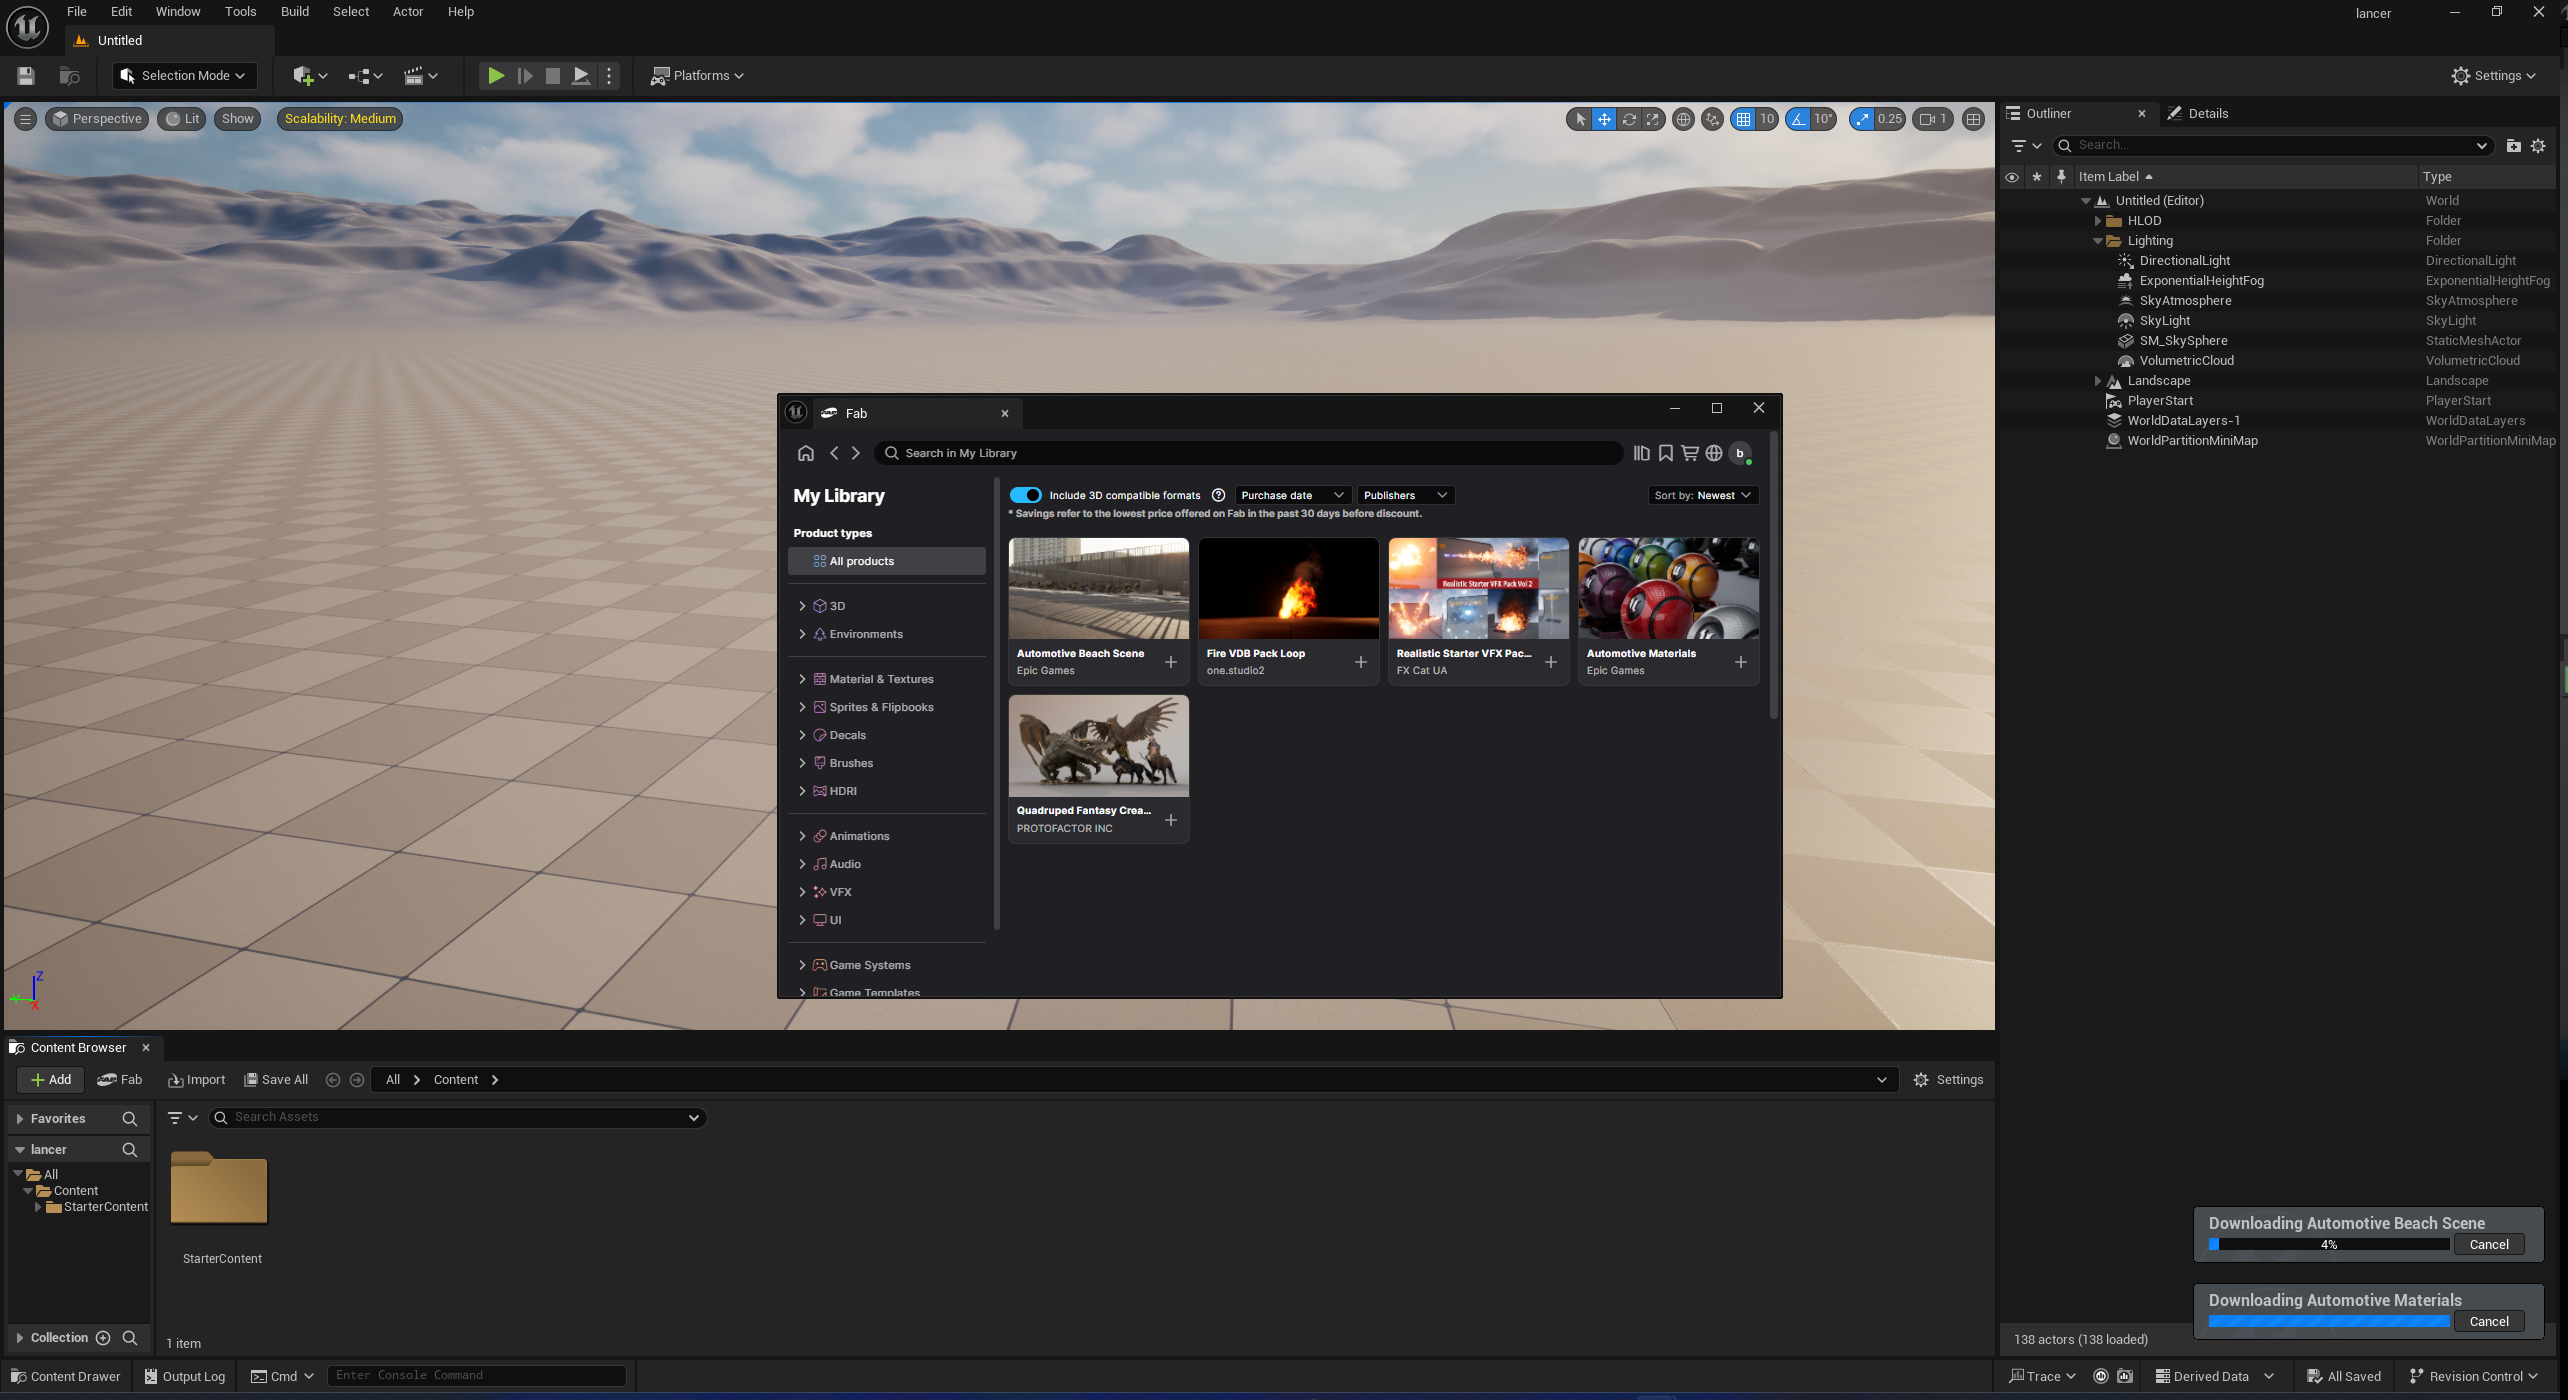Change the Sort by Newest dropdown
Image resolution: width=2568 pixels, height=1400 pixels.
(x=1702, y=495)
